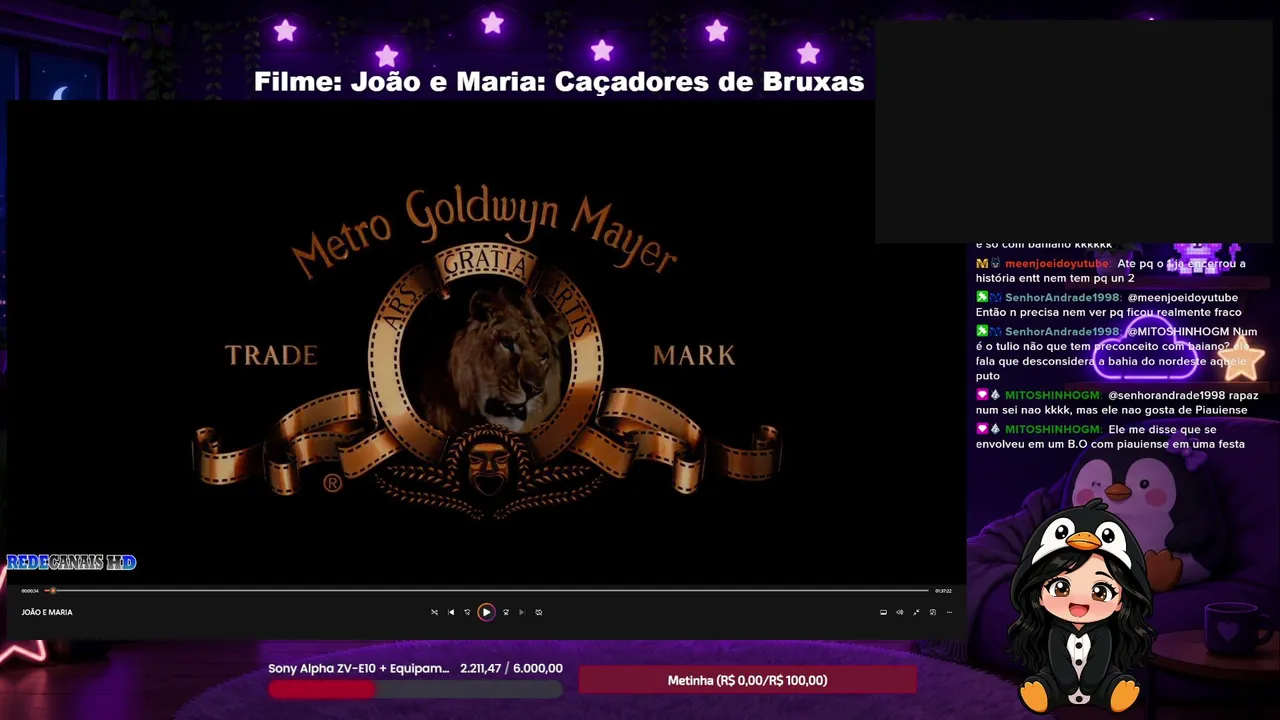Exit full screen with the arrows icon

coord(916,612)
